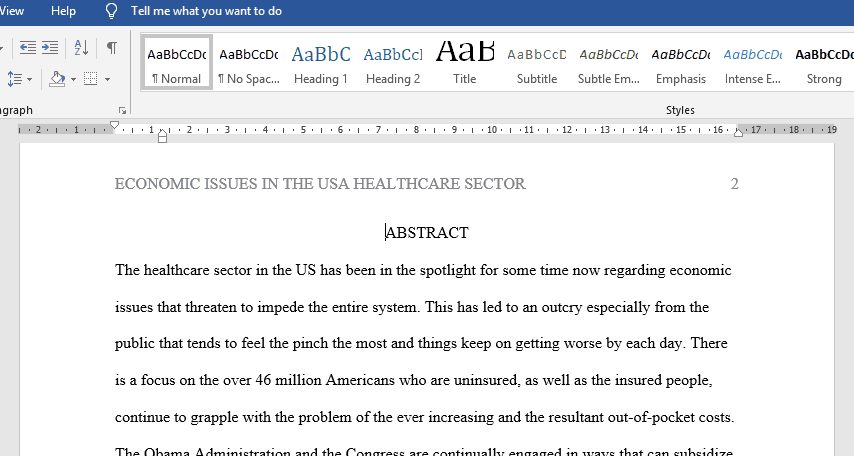The height and width of the screenshot is (456, 854).
Task: Open the Paragraph settings dialog launcher
Action: (123, 110)
